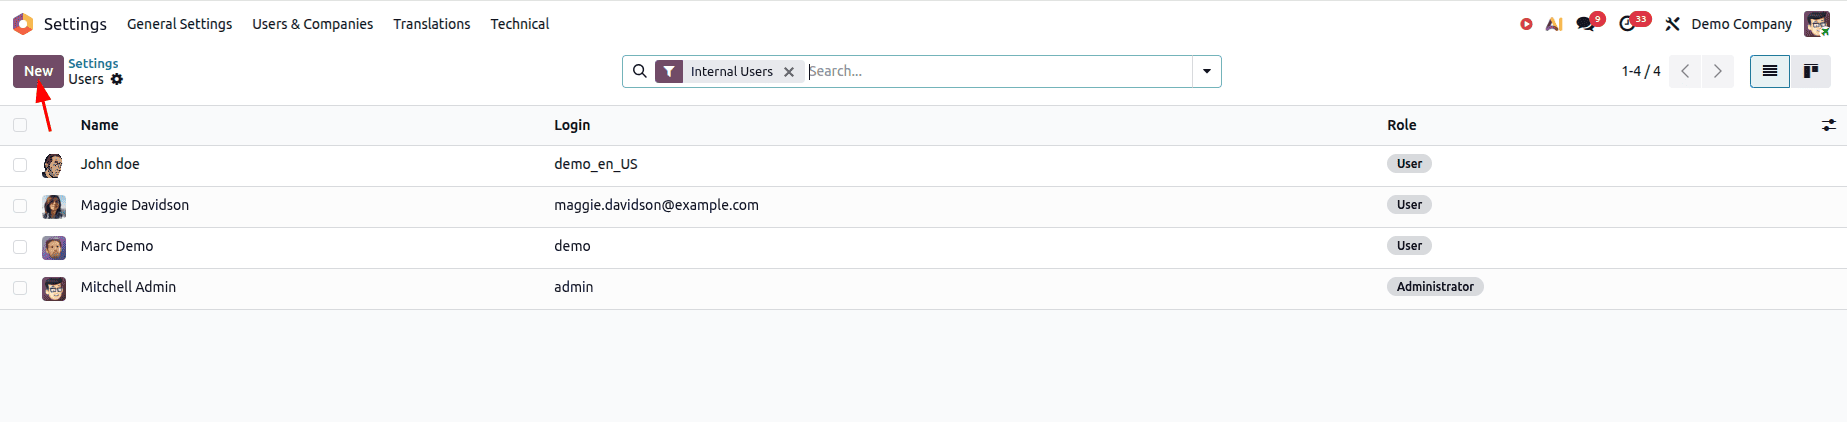Select the Marc Demo row checkbox

pyautogui.click(x=20, y=247)
